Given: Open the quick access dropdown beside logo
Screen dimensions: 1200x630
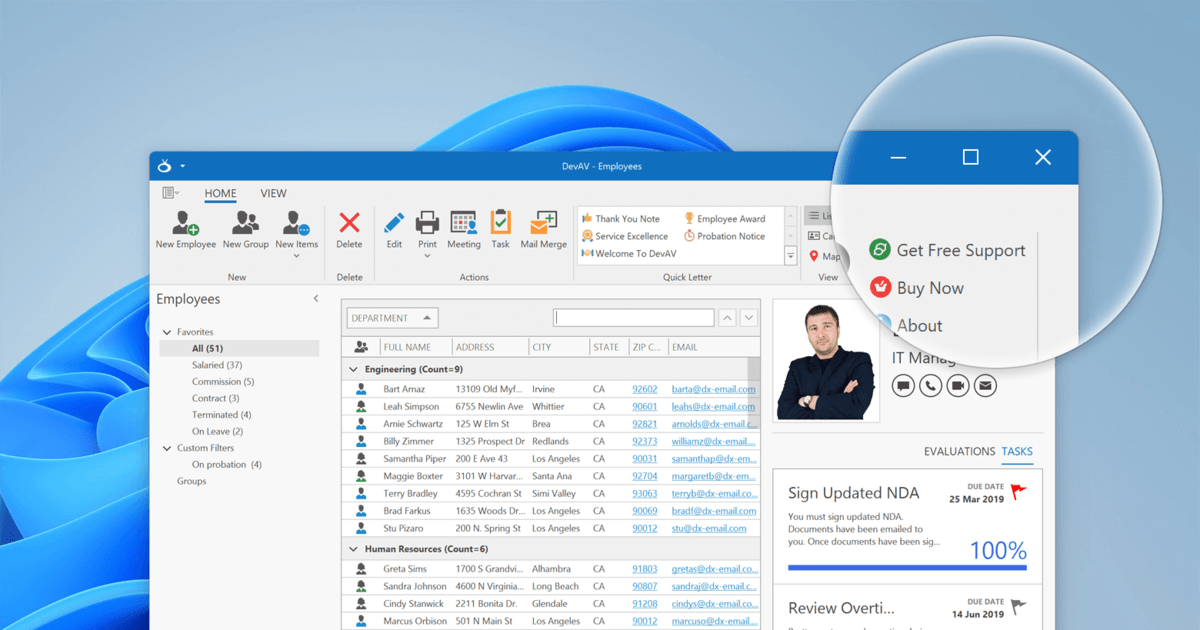Looking at the screenshot, I should tap(182, 167).
